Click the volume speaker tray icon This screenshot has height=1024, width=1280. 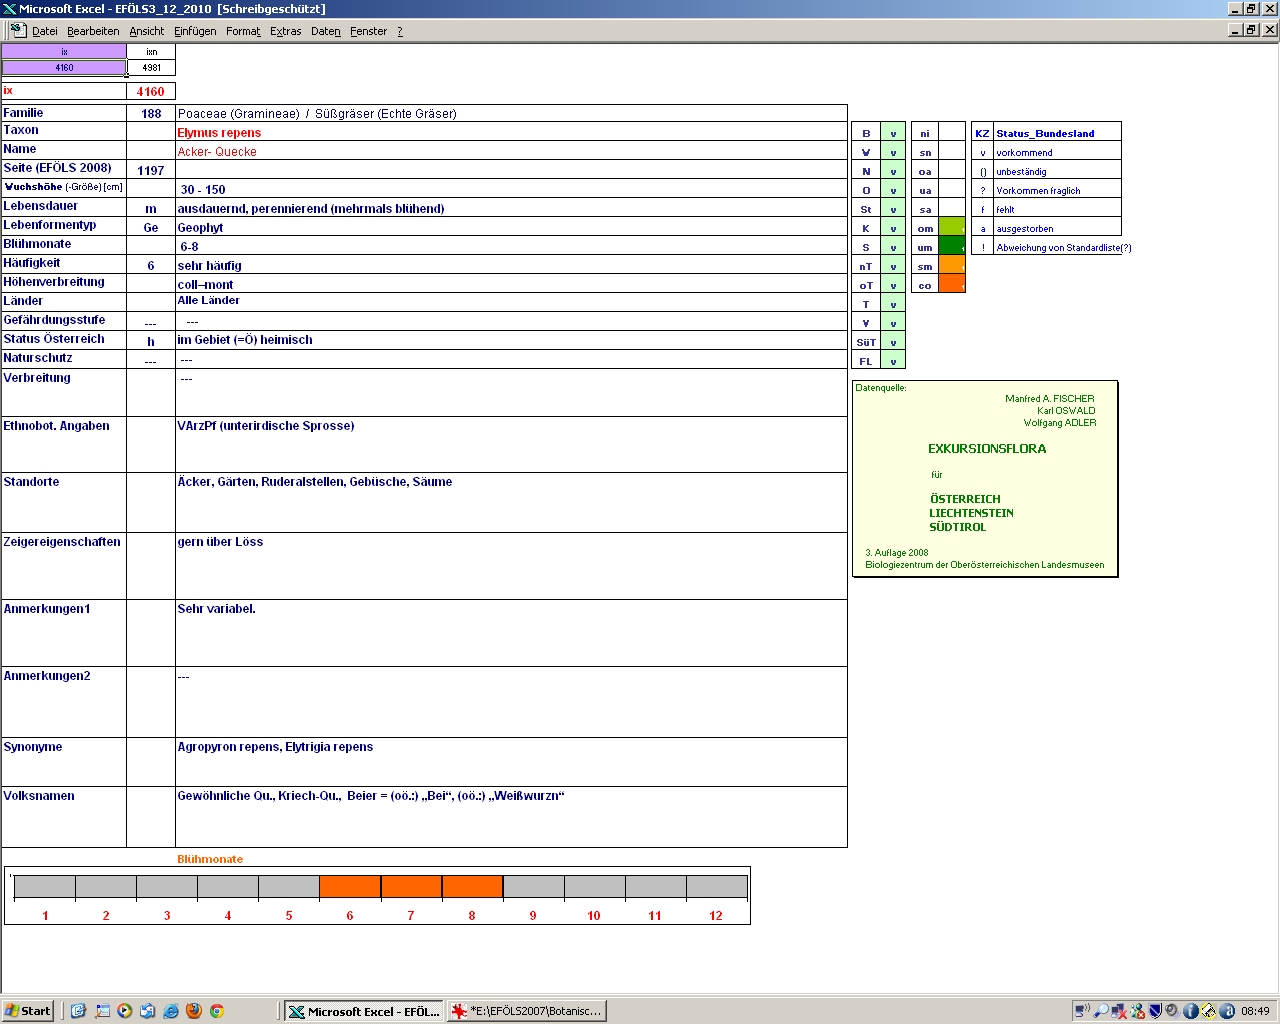(x=1172, y=1011)
